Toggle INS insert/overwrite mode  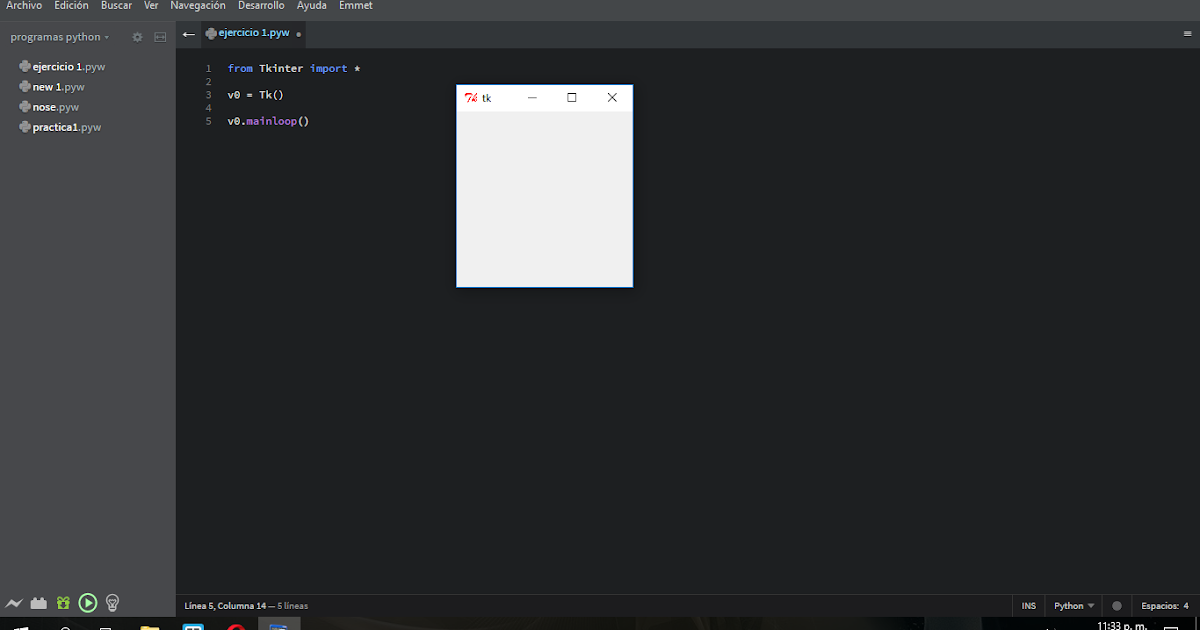click(1029, 606)
